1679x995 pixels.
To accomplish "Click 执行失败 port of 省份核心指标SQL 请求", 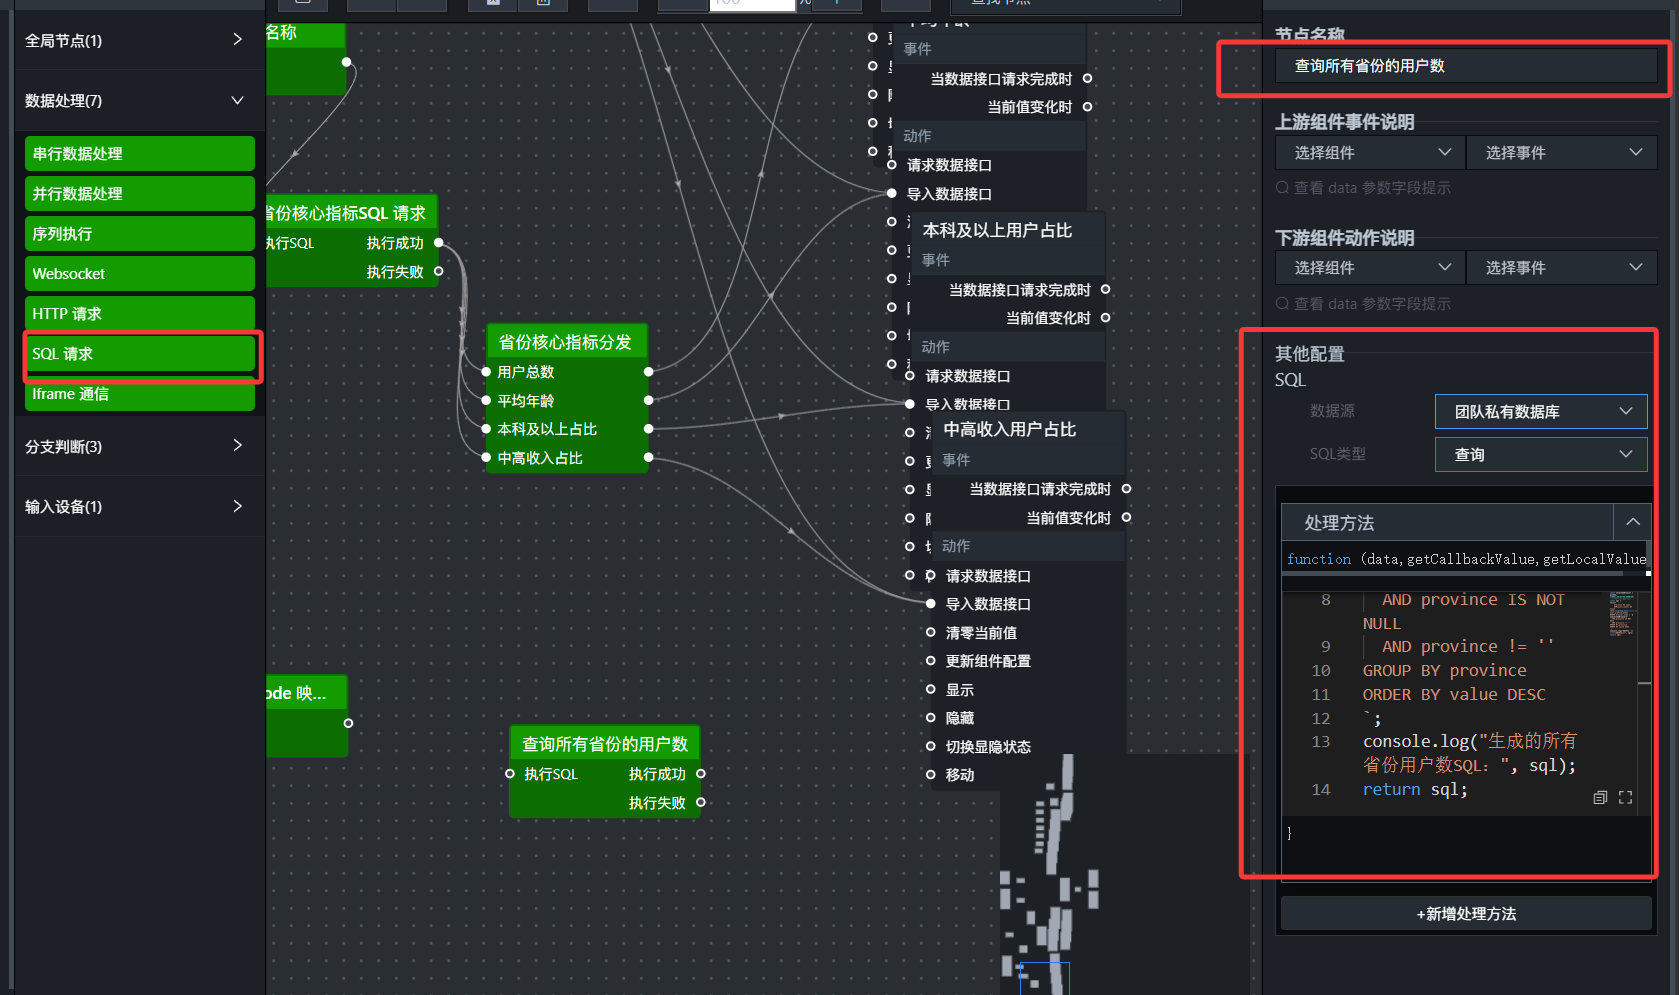I will pos(438,271).
